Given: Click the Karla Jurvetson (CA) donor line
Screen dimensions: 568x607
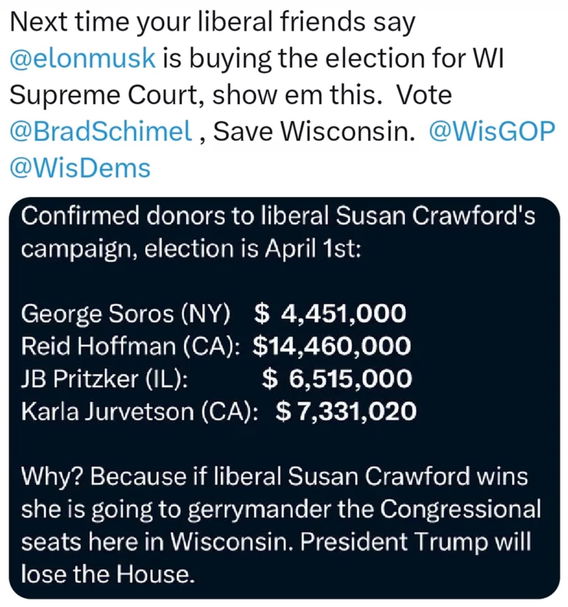Looking at the screenshot, I should pyautogui.click(x=219, y=411).
